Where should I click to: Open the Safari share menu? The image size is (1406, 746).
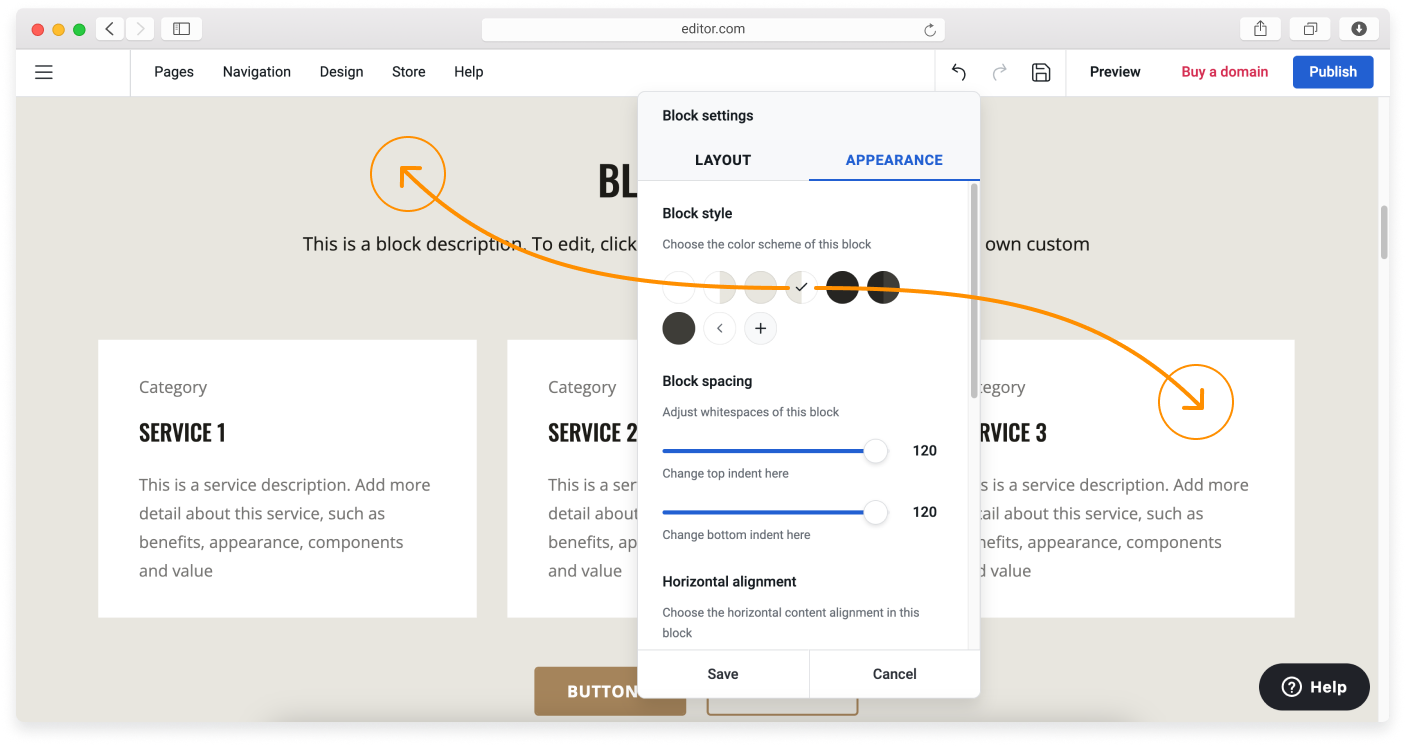pyautogui.click(x=1260, y=29)
